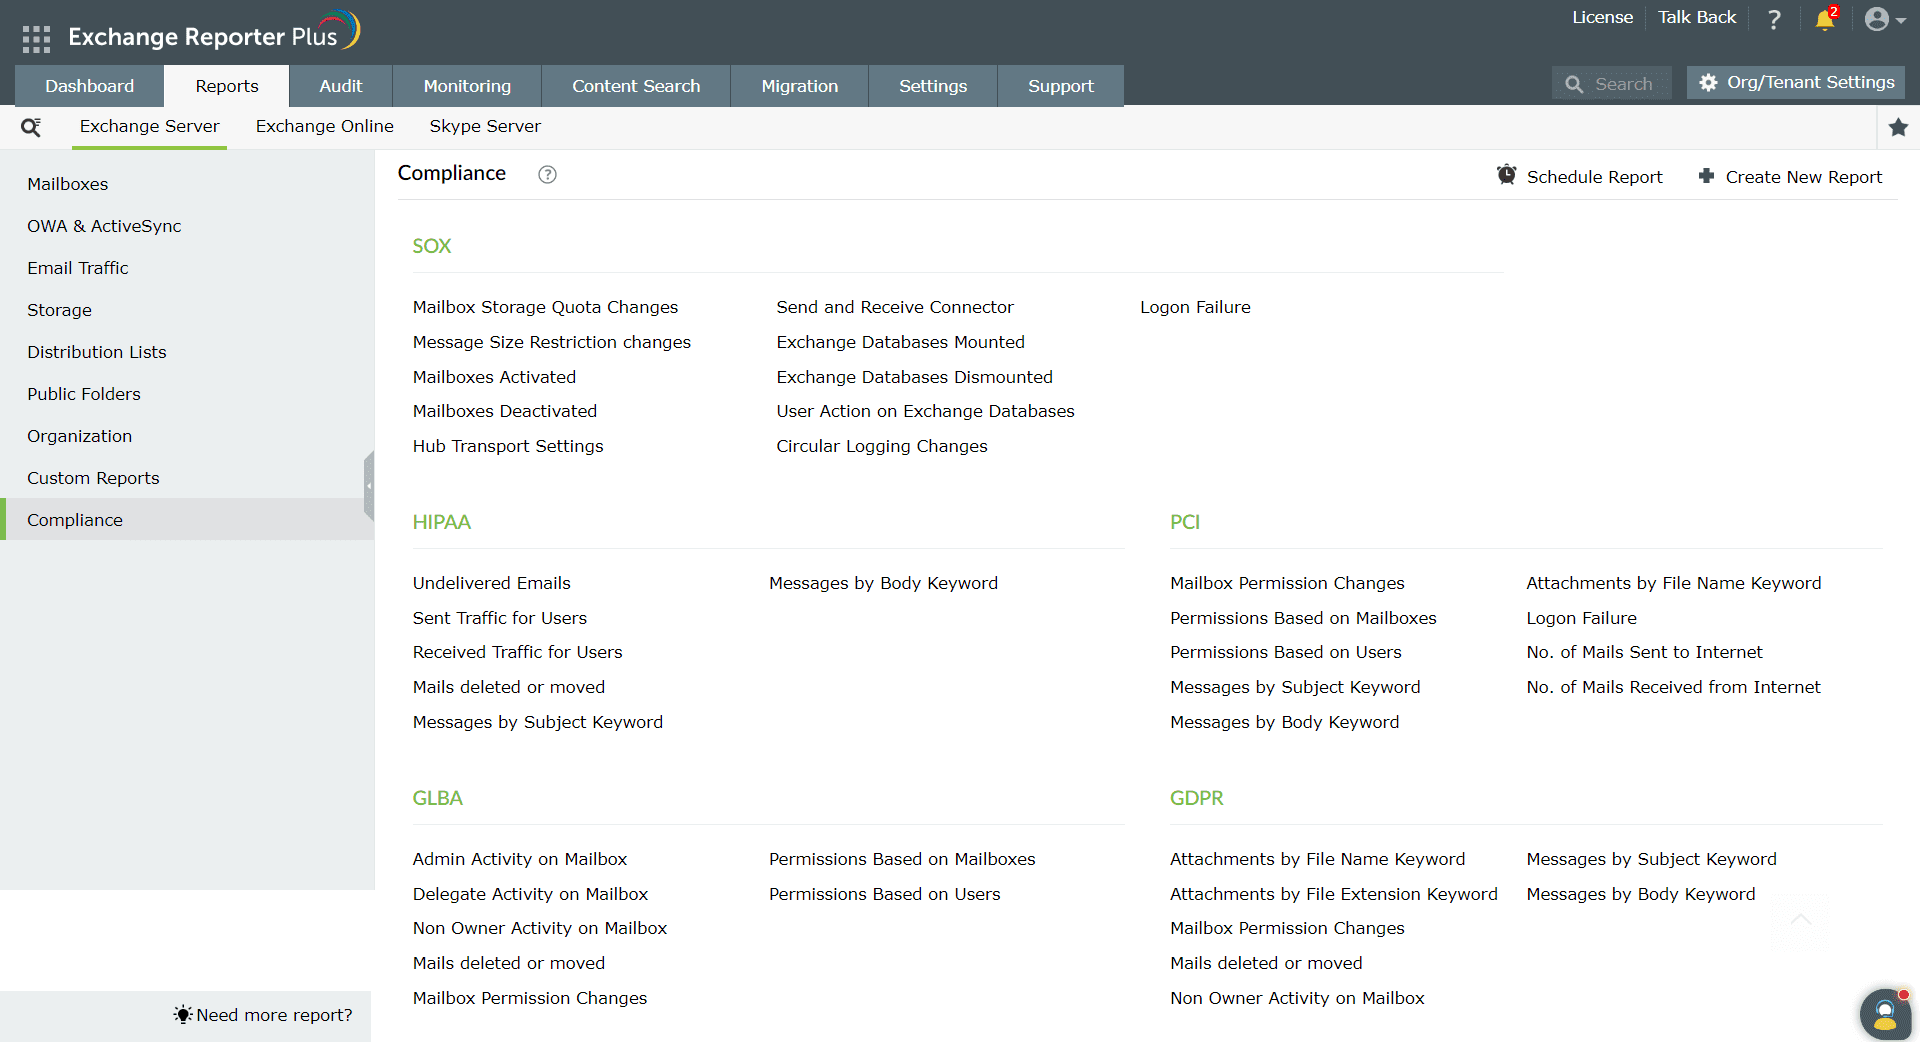Click the help circle beside Compliance heading
Image resolution: width=1920 pixels, height=1042 pixels.
click(x=547, y=174)
